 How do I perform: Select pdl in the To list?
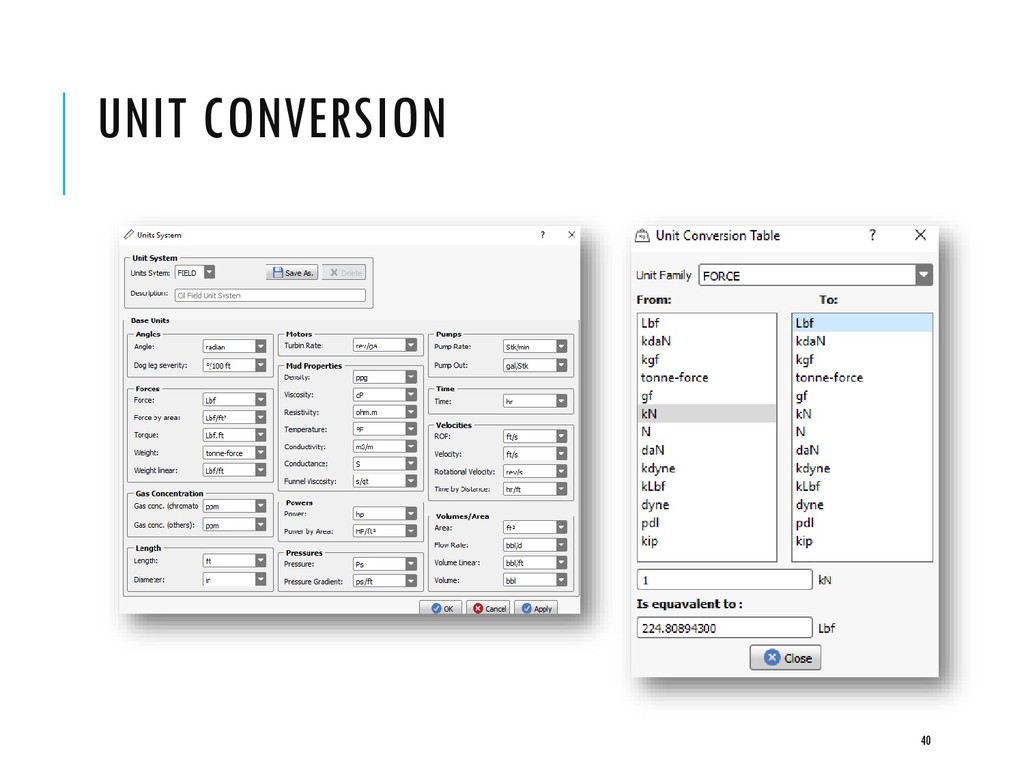[862, 522]
